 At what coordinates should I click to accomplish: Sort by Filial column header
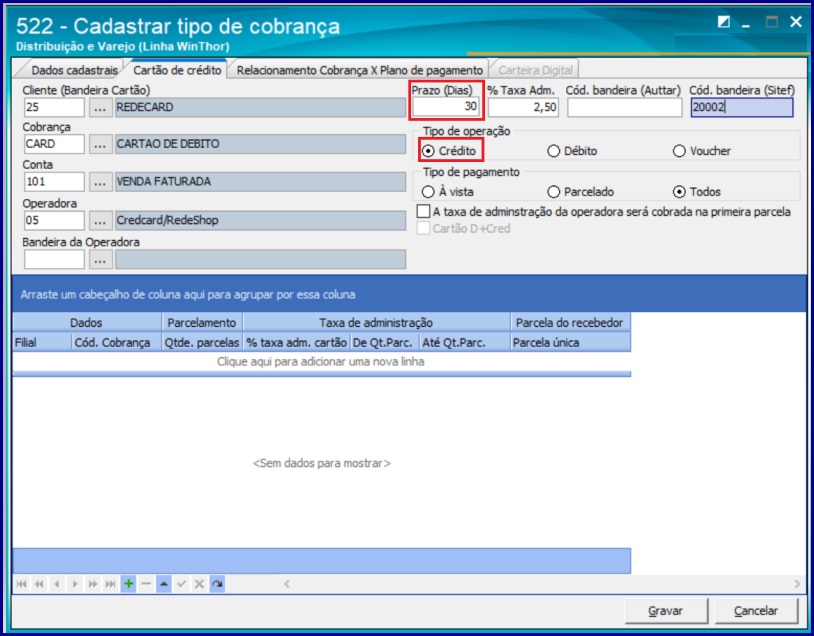coord(42,343)
